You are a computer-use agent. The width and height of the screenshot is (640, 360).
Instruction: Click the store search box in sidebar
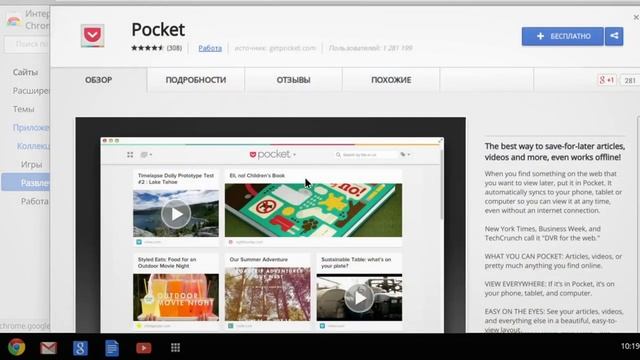coord(27,44)
